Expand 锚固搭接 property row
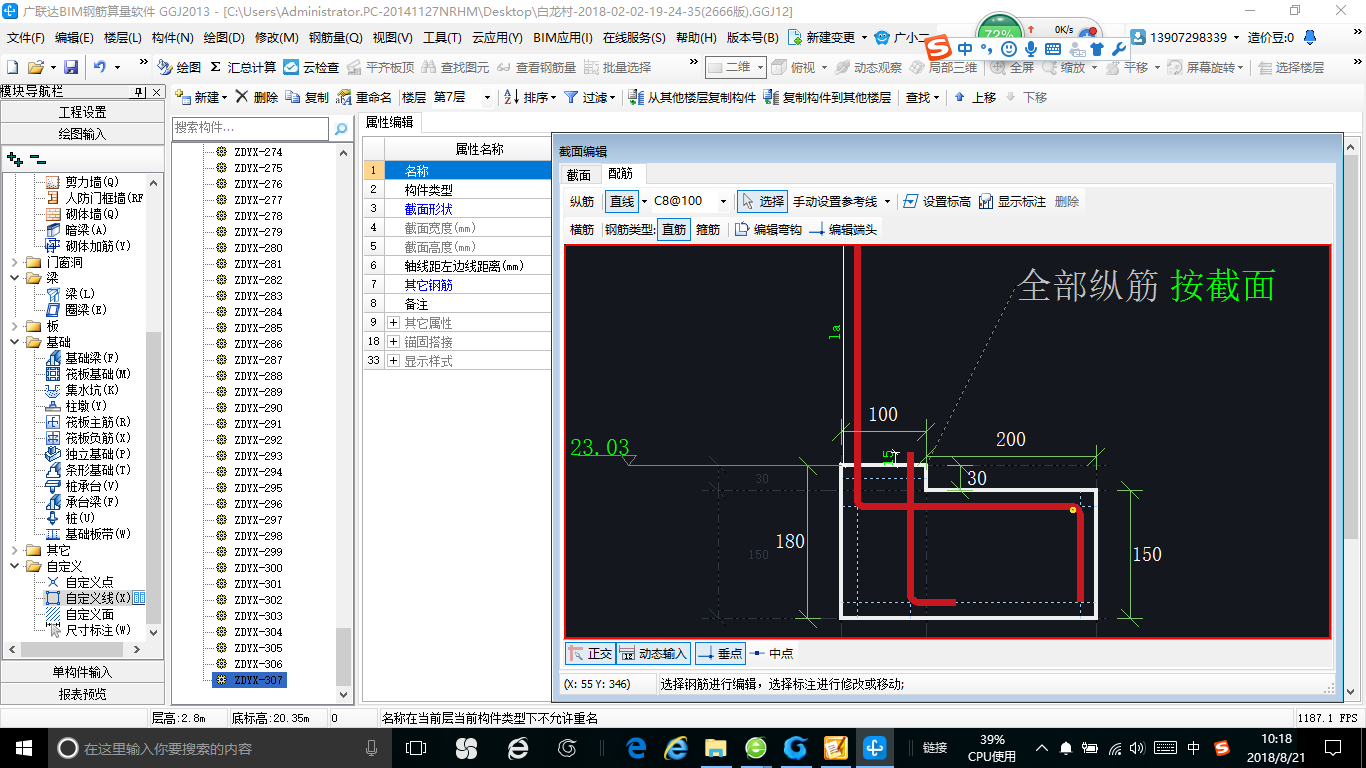This screenshot has width=1366, height=768. [393, 342]
